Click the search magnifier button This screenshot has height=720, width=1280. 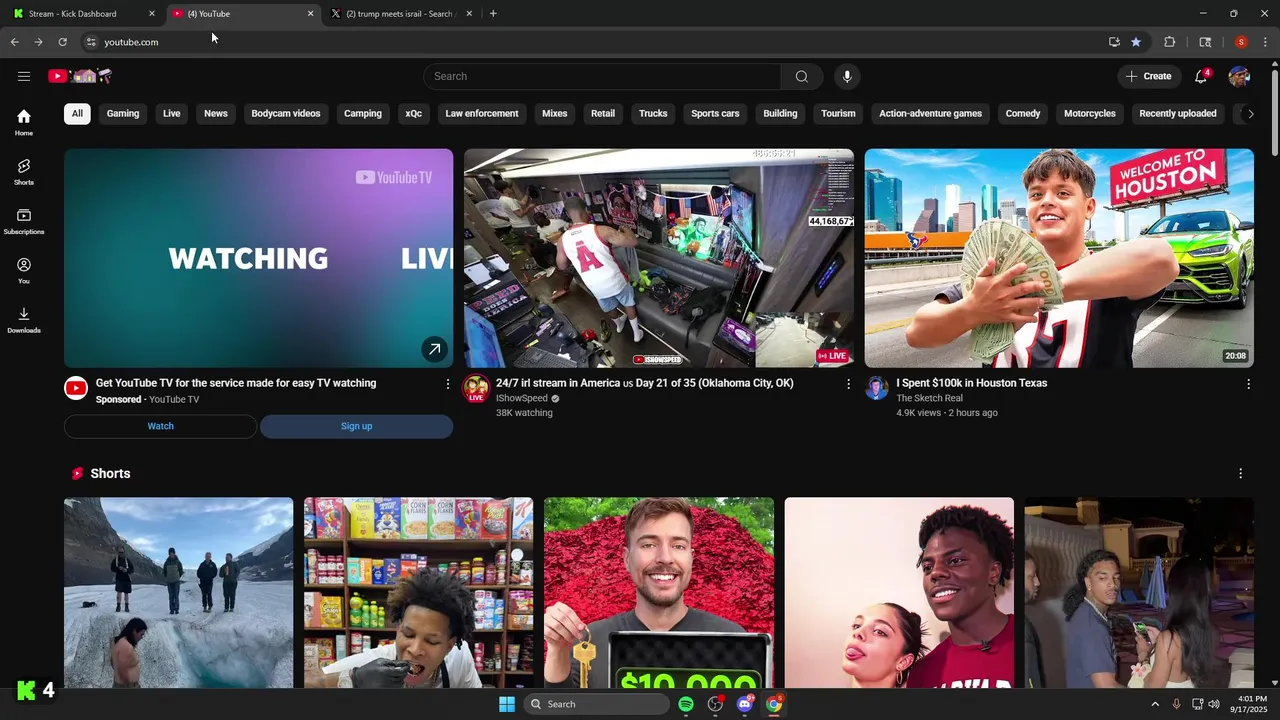(802, 76)
